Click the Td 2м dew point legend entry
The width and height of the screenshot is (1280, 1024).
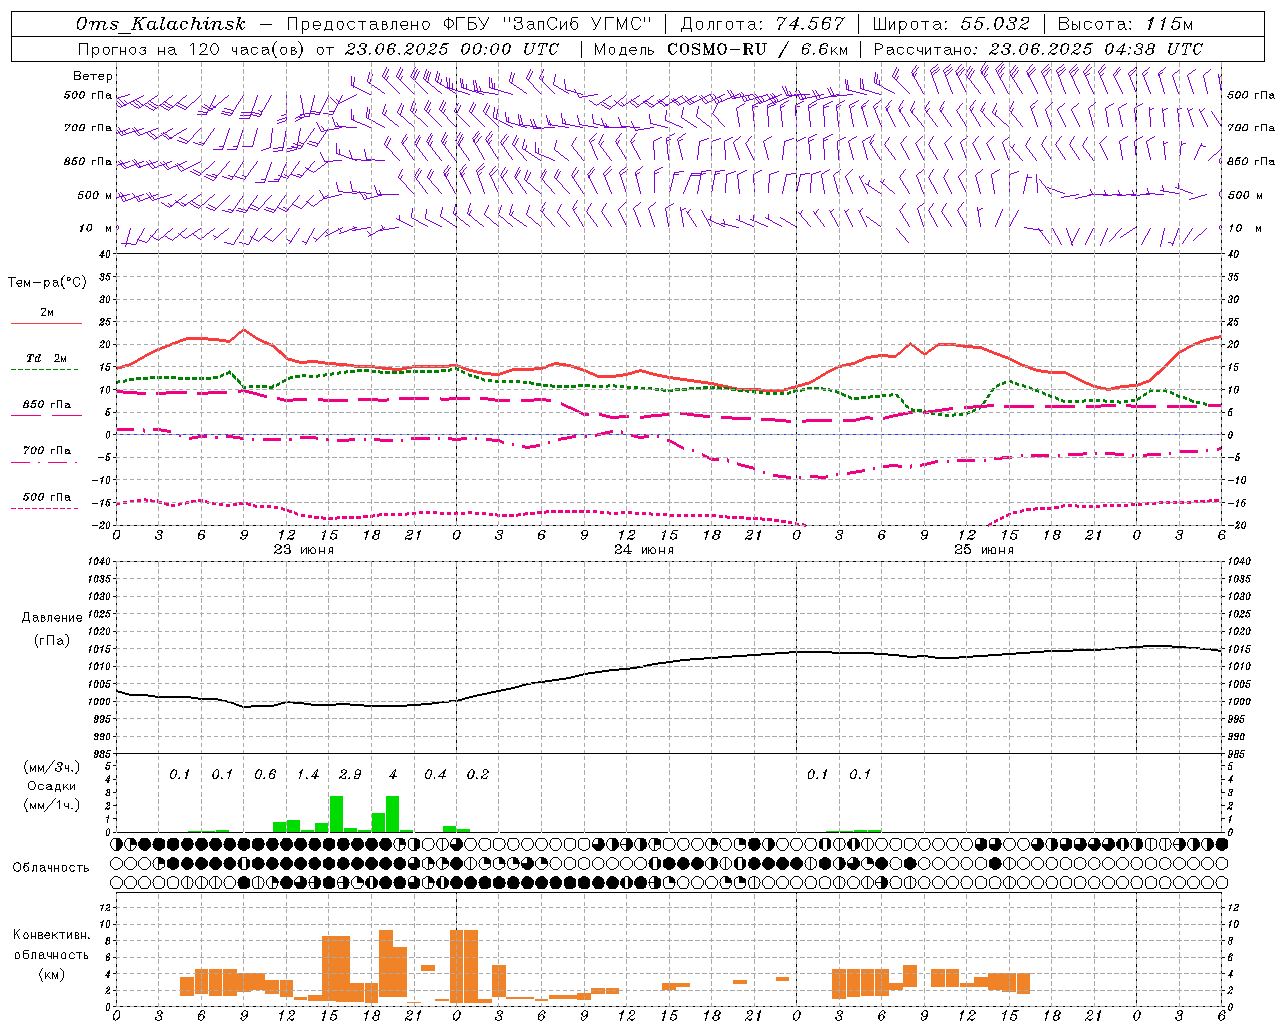[x=46, y=358]
